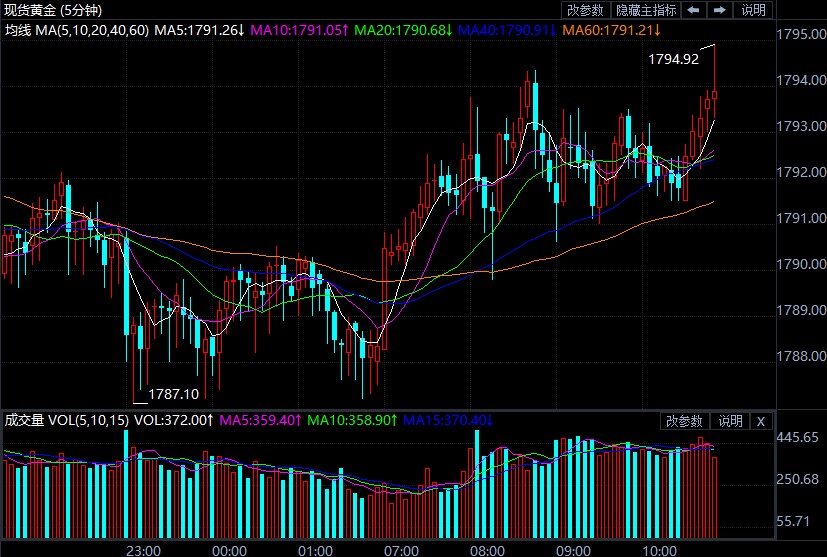
Task: Click the 10:00 time axis label
Action: tap(659, 551)
